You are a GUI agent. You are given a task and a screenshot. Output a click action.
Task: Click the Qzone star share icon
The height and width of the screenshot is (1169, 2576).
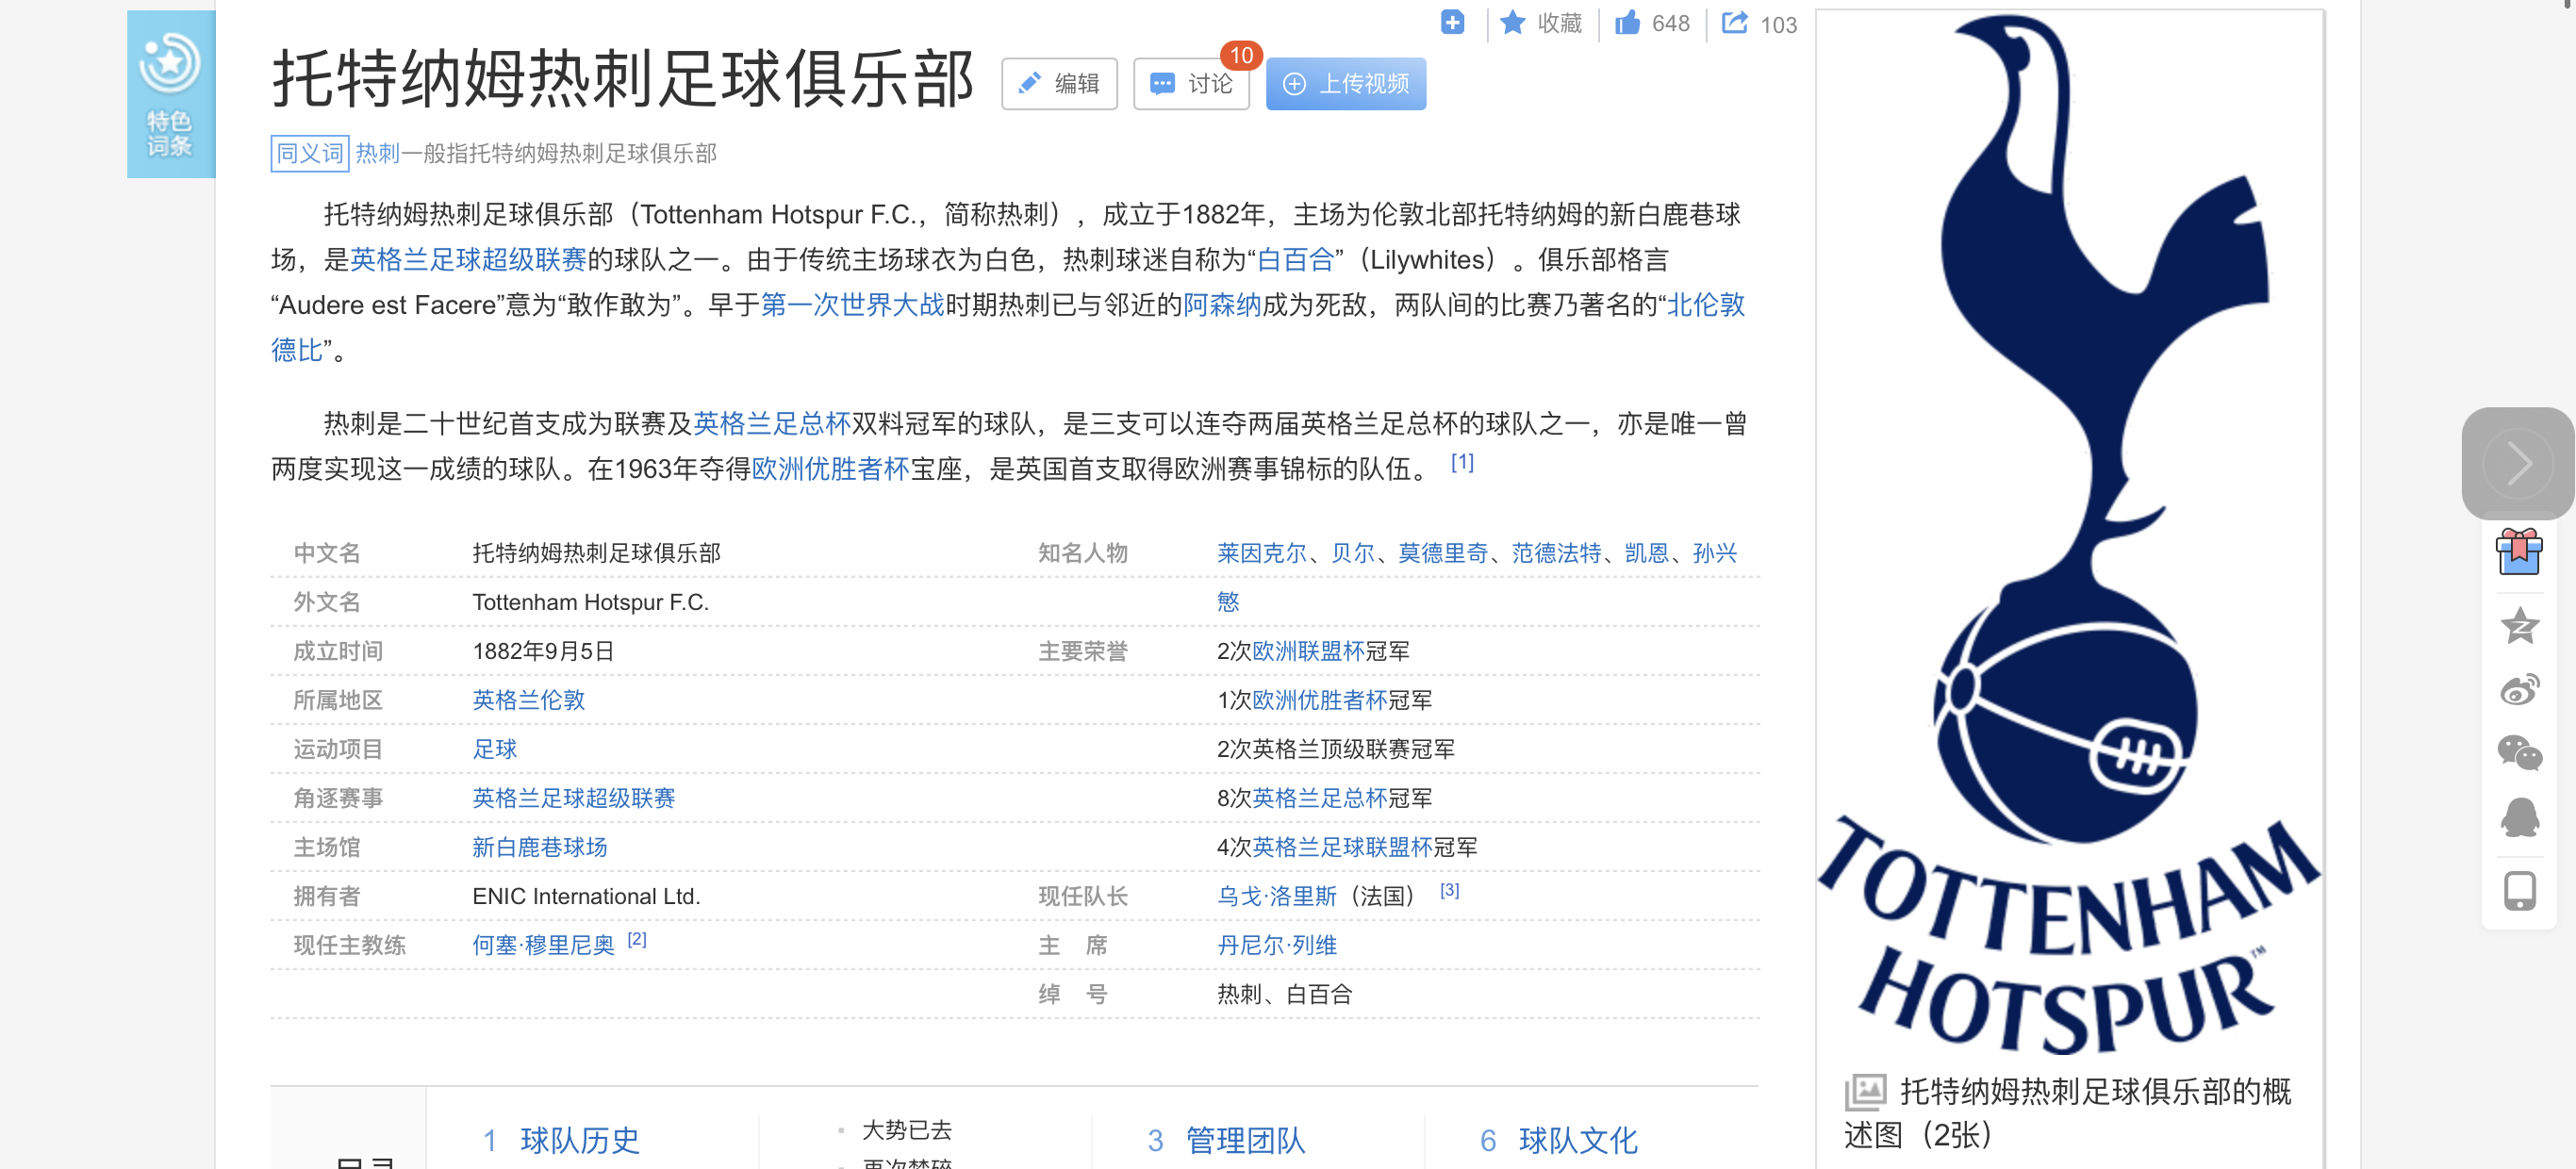tap(2519, 626)
